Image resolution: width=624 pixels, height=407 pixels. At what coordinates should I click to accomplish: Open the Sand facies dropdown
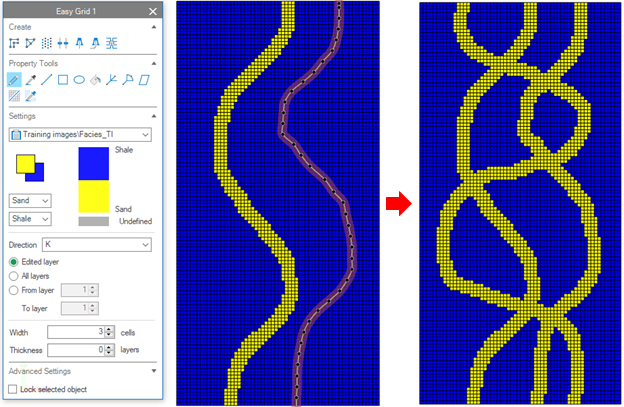[29, 201]
